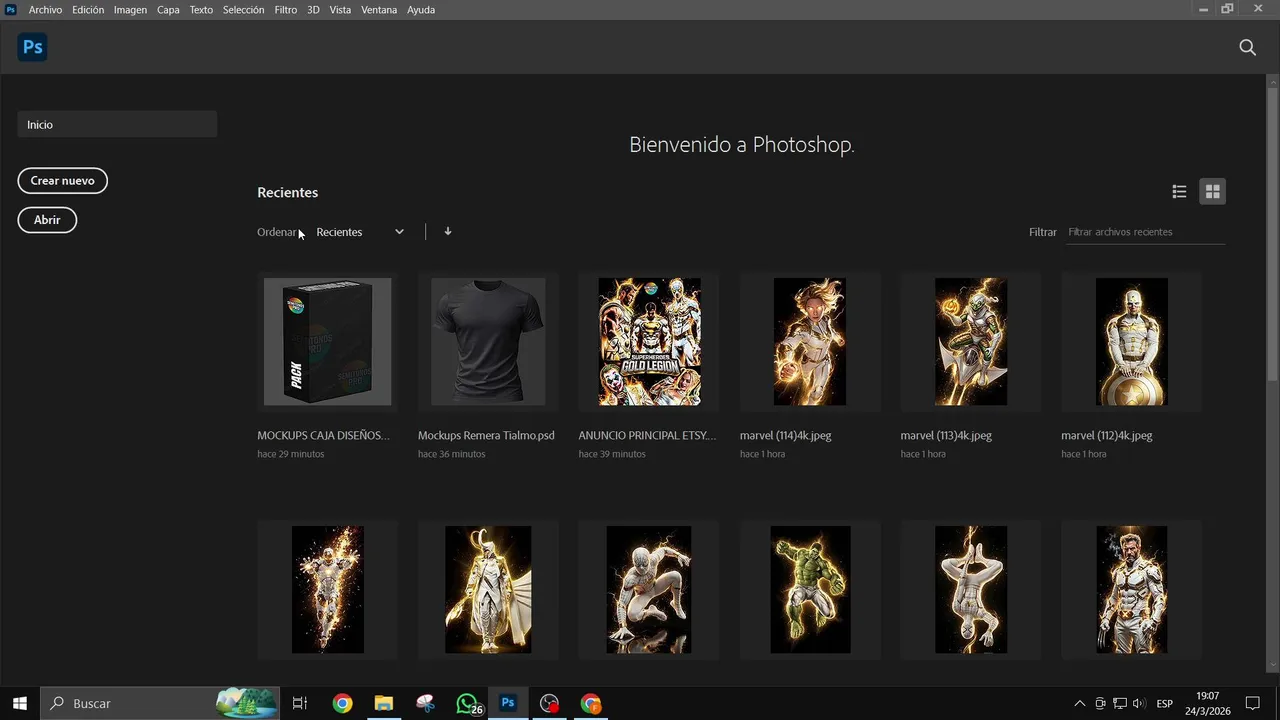Open the Texto menu
Image resolution: width=1280 pixels, height=720 pixels.
point(201,9)
